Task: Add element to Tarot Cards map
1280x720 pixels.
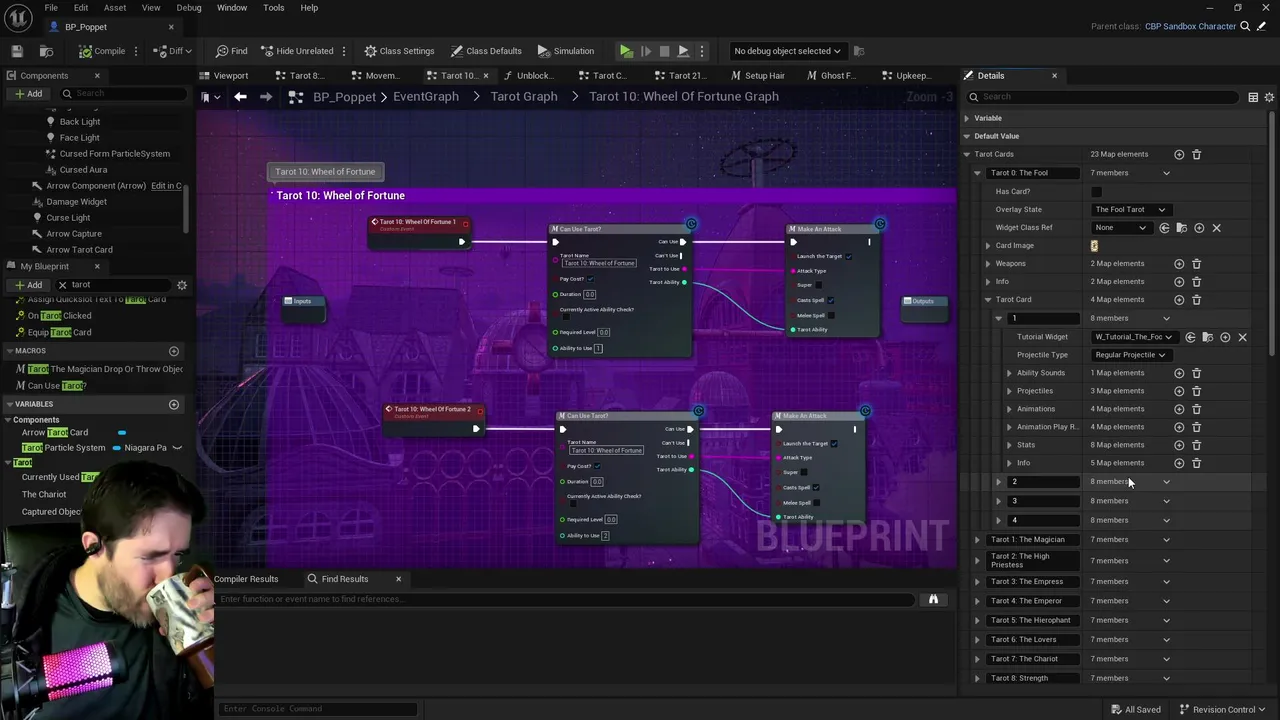Action: coord(1179,155)
